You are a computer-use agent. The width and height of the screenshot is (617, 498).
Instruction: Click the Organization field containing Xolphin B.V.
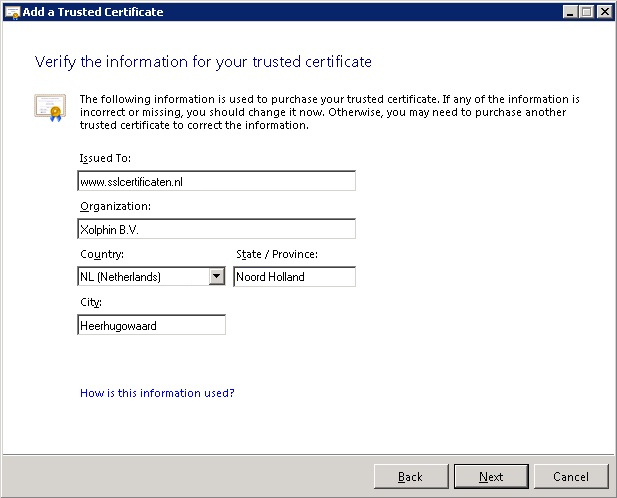(215, 229)
